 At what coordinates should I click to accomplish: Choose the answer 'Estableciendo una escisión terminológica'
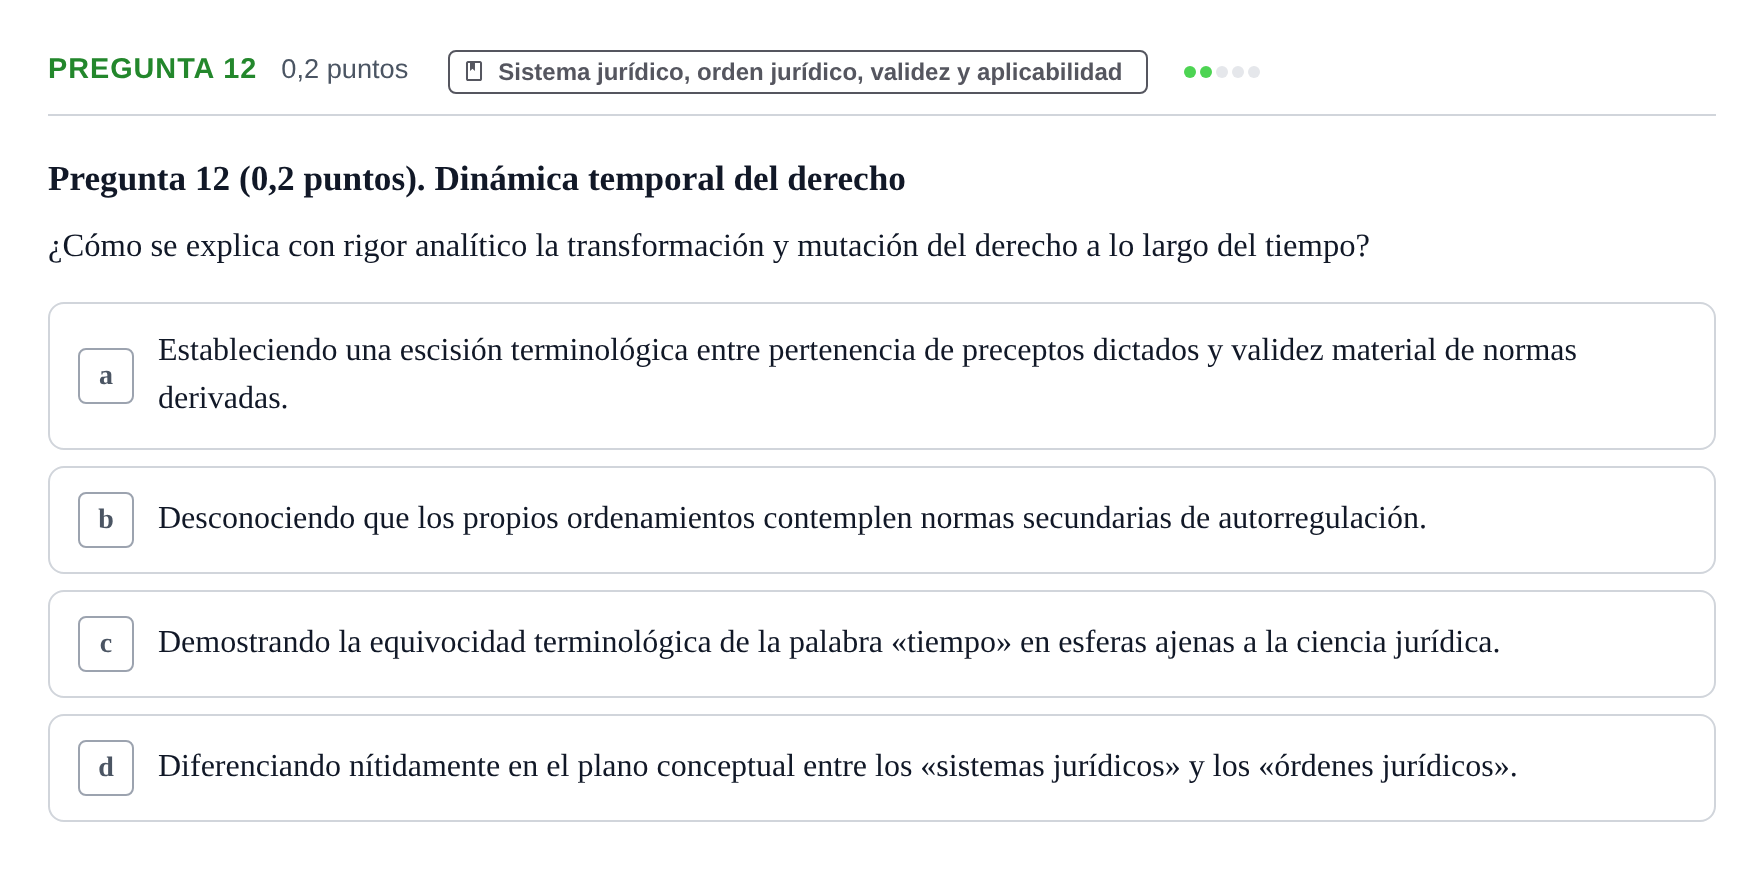pyautogui.click(x=882, y=376)
